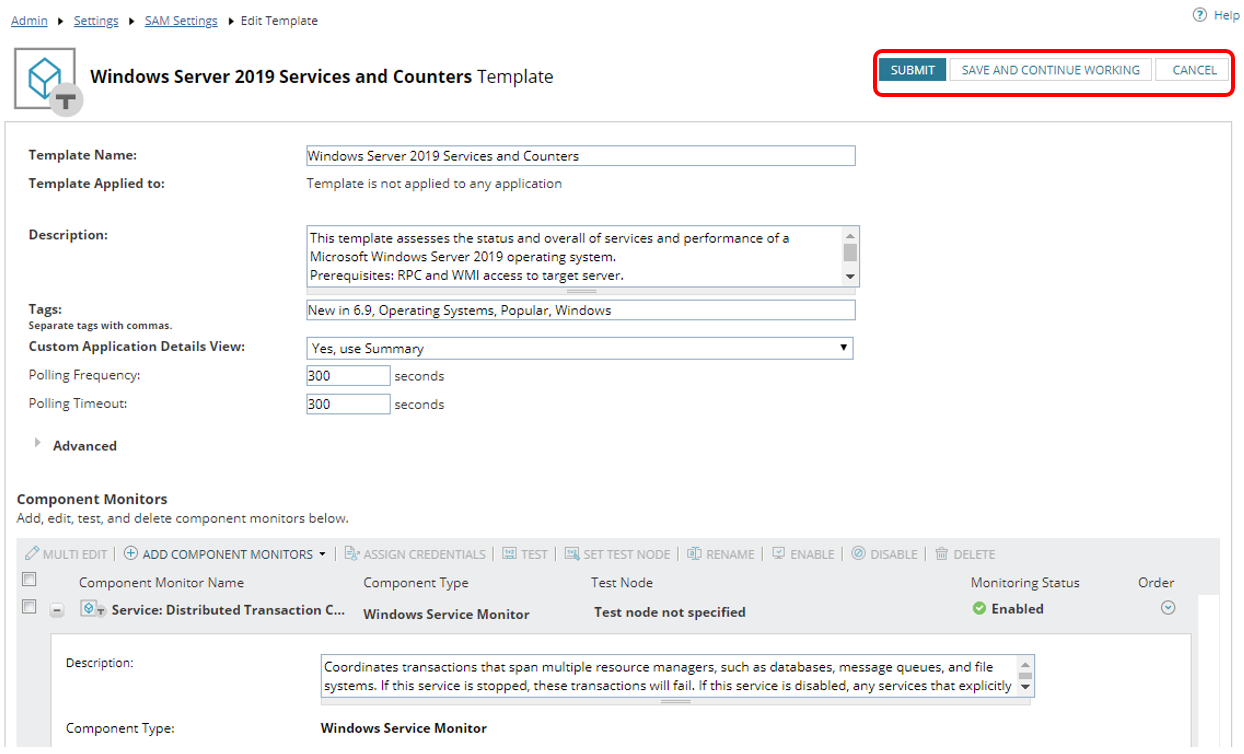Viewport: 1244px width, 754px height.
Task: Tick the Distributed Transaction service row checkbox
Action: tap(30, 607)
